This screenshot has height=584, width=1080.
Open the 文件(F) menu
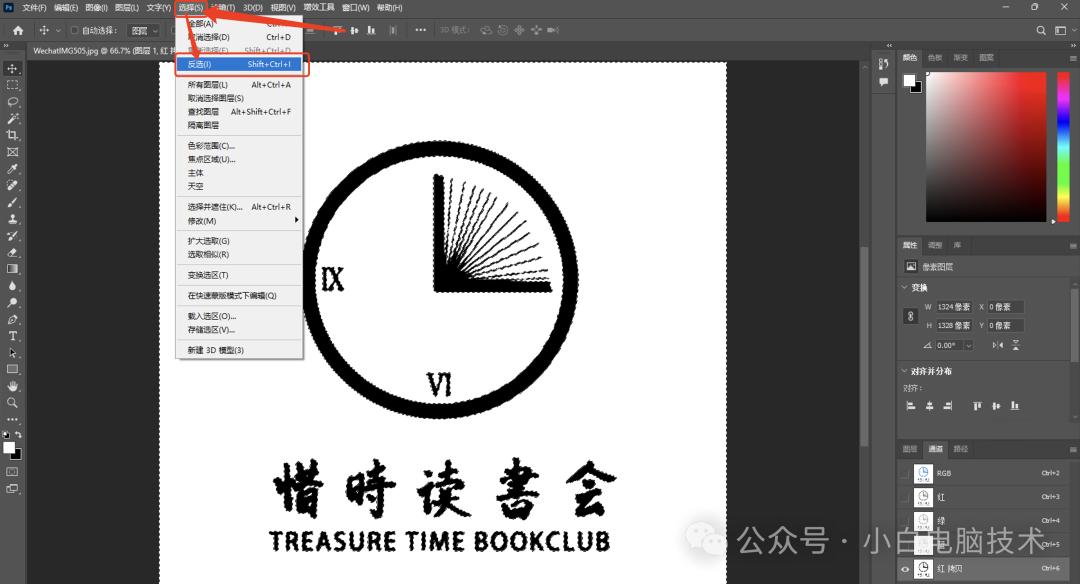pyautogui.click(x=34, y=8)
